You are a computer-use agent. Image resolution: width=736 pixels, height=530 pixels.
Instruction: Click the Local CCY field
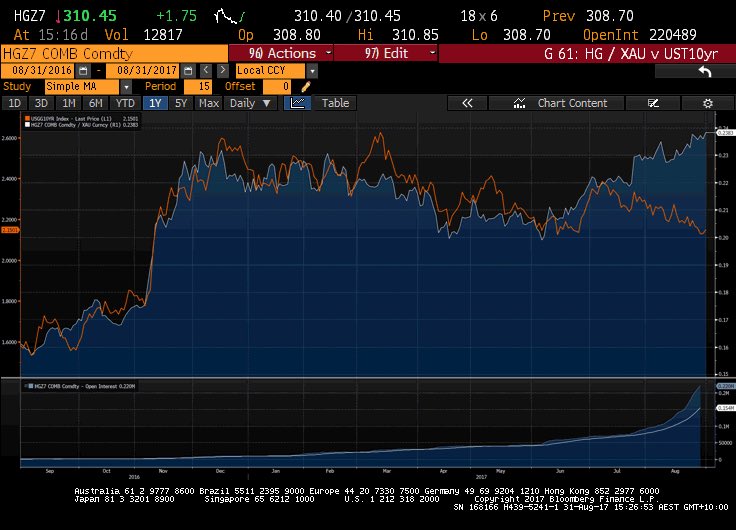pos(271,71)
